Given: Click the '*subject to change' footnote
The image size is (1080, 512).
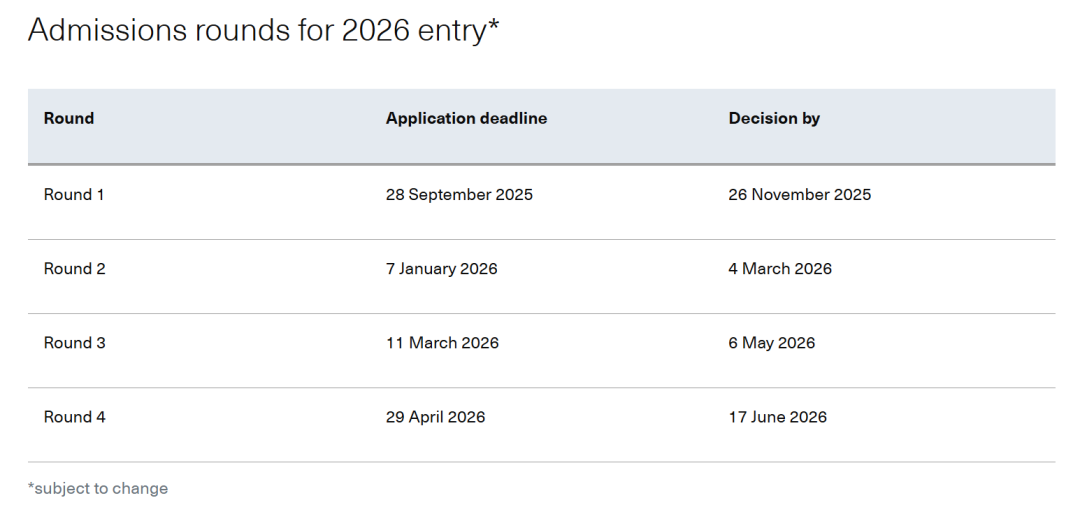Looking at the screenshot, I should [x=98, y=489].
